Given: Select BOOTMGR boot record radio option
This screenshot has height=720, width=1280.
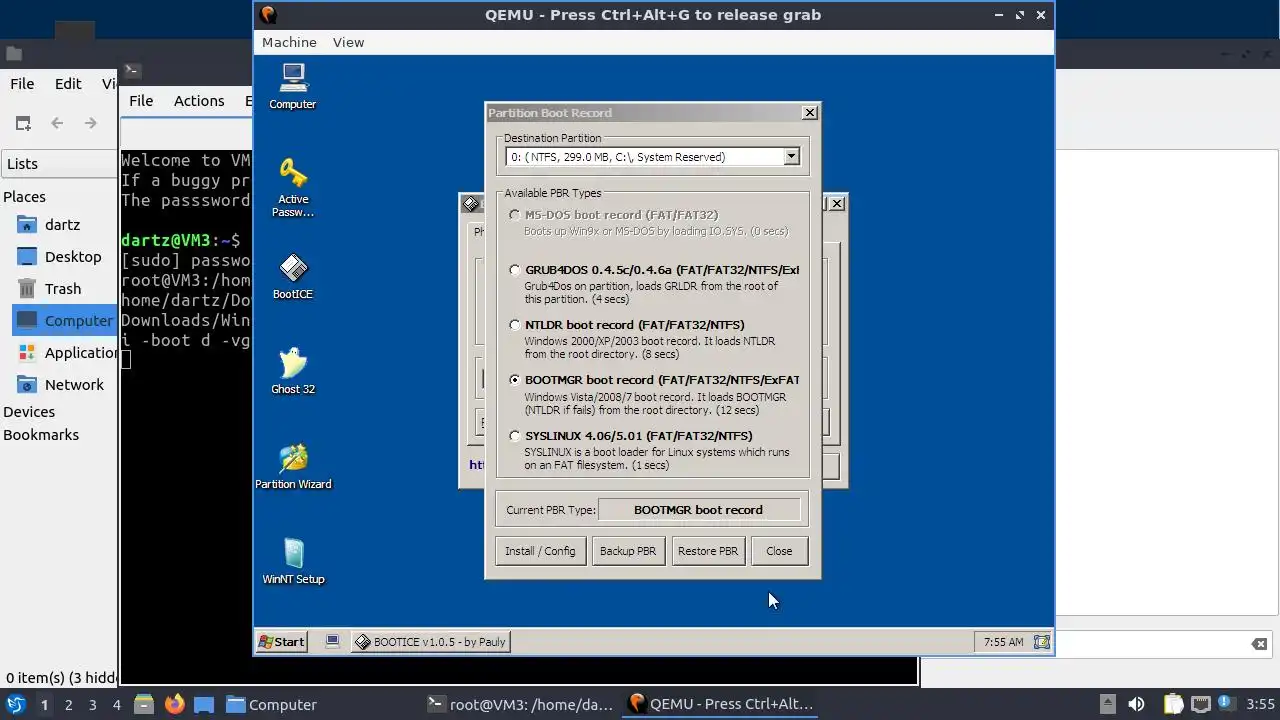Looking at the screenshot, I should (515, 380).
